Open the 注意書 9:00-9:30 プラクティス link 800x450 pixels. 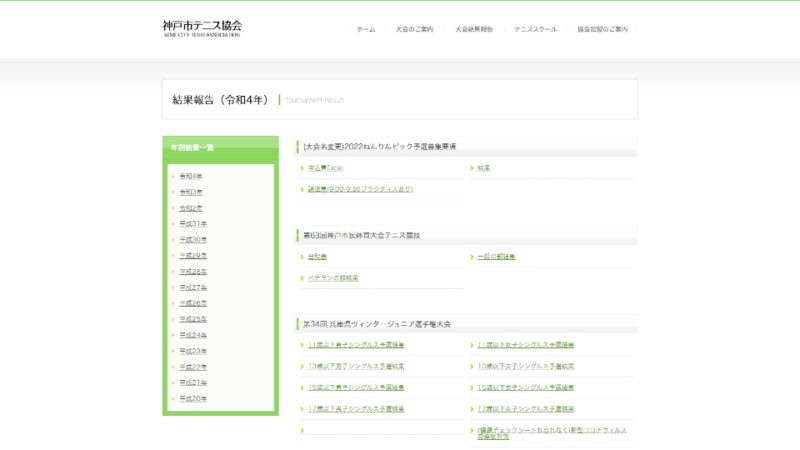(360, 189)
